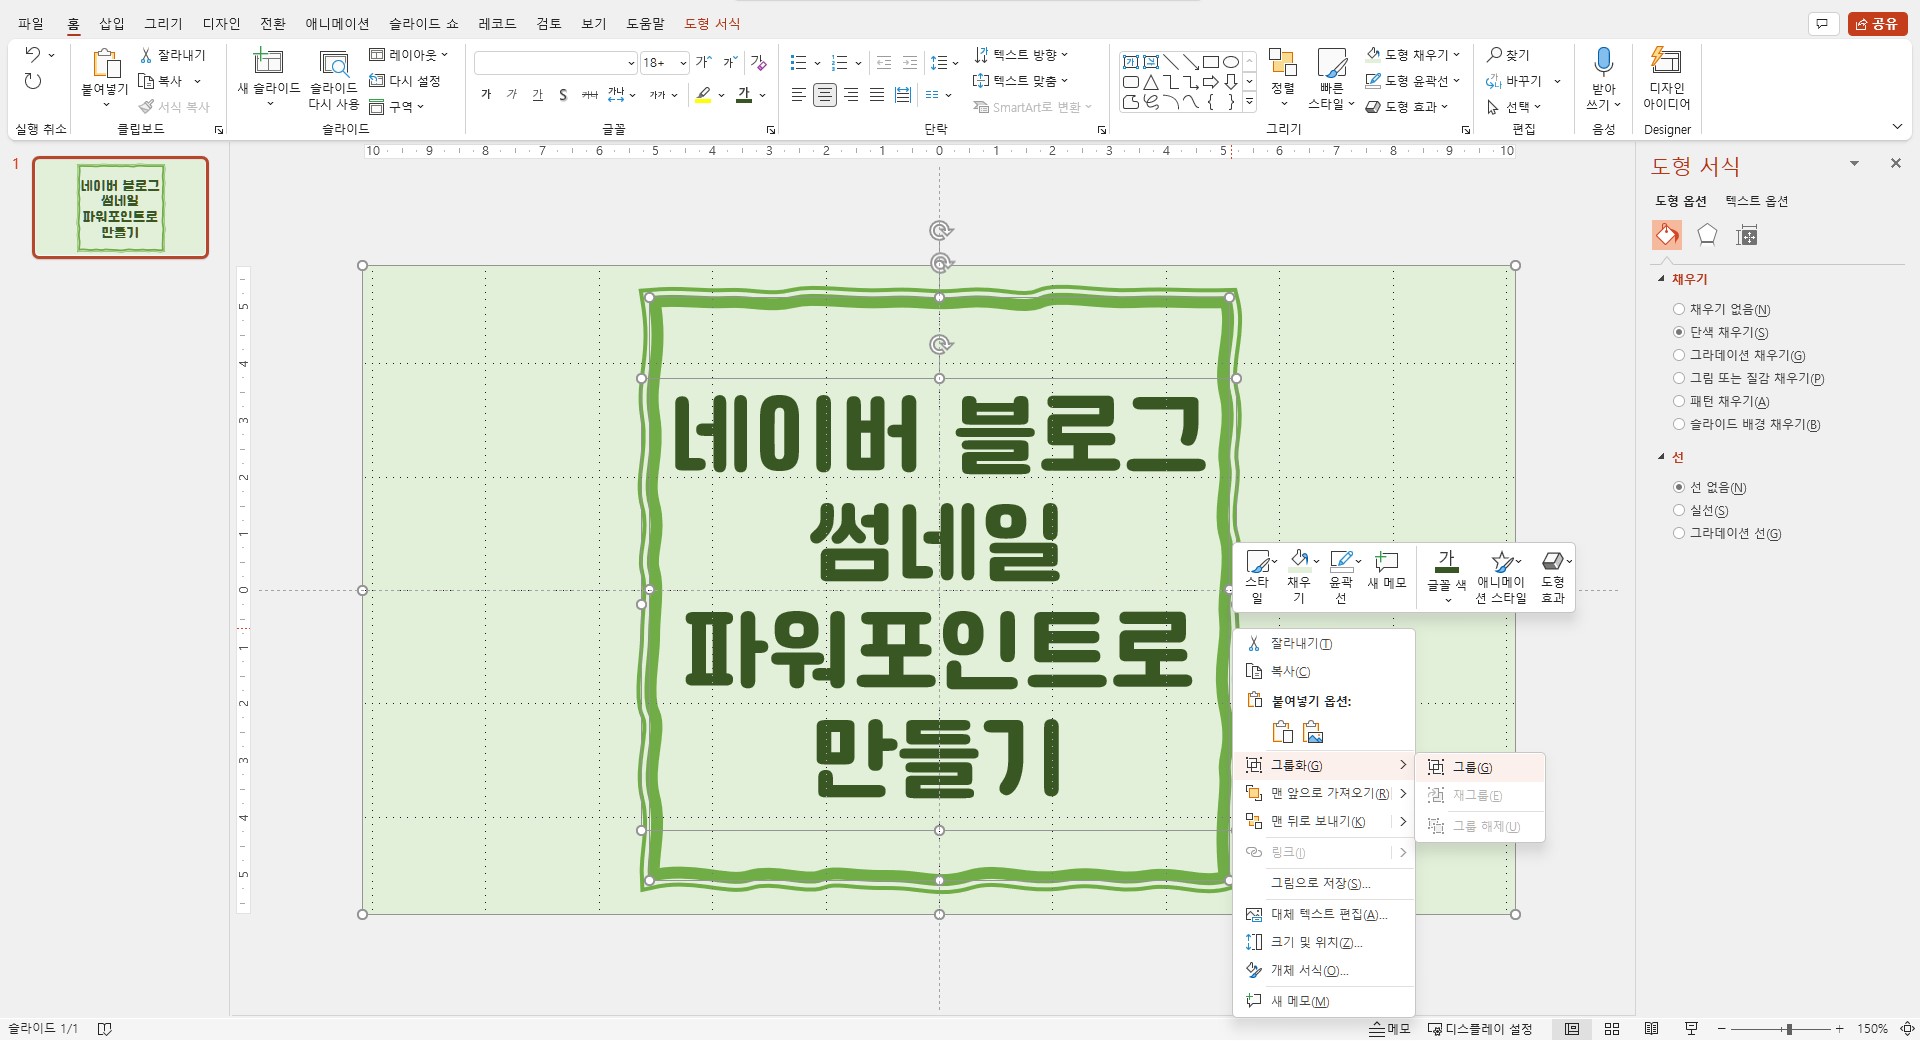
Task: Click the zoom slider handle
Action: [x=1788, y=1029]
